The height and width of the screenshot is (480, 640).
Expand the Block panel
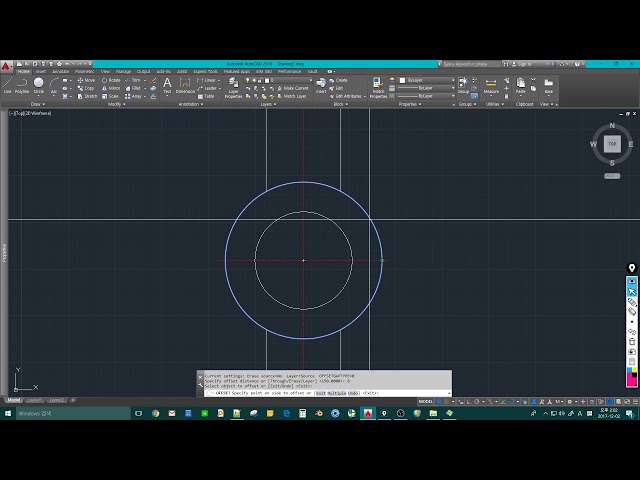[341, 104]
